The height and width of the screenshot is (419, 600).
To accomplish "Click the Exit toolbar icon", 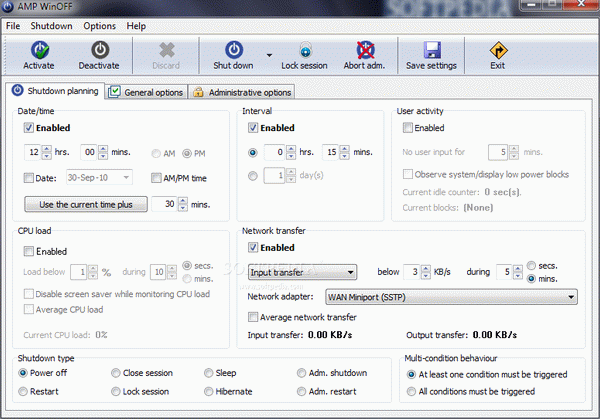I will click(x=498, y=50).
